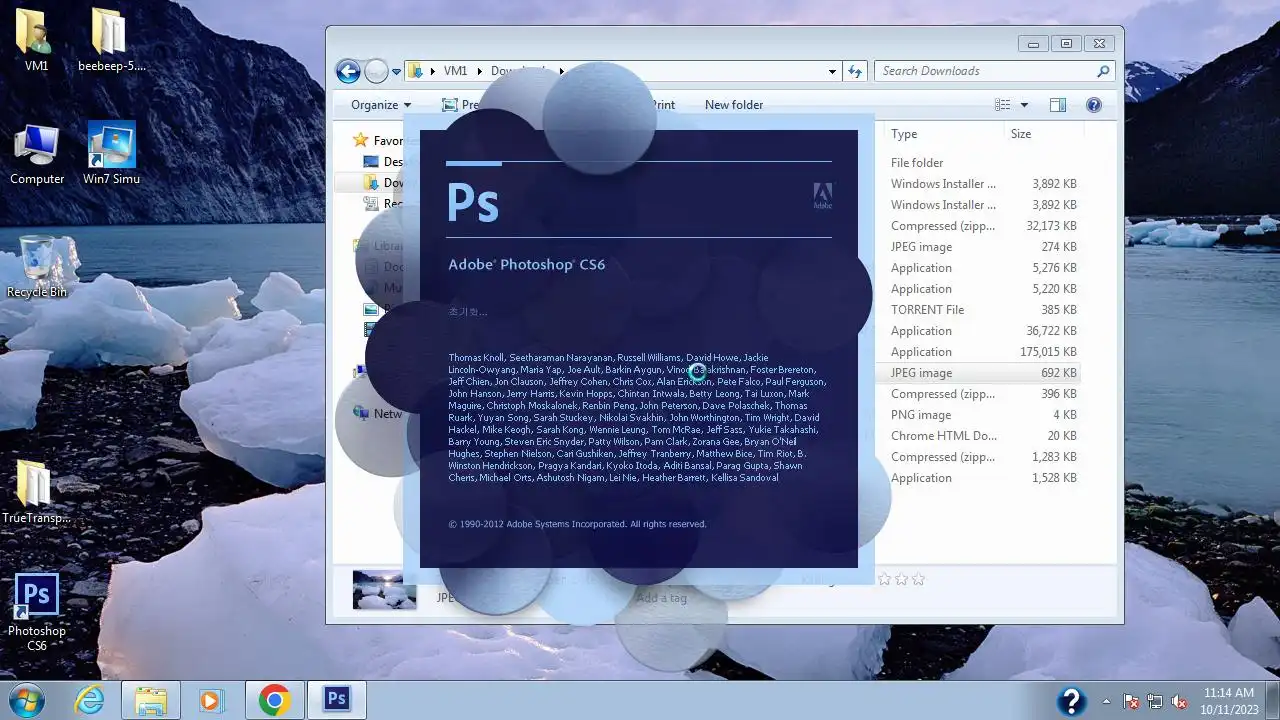Toggle the Explorer preview pane icon
This screenshot has width=1280, height=720.
1058,105
